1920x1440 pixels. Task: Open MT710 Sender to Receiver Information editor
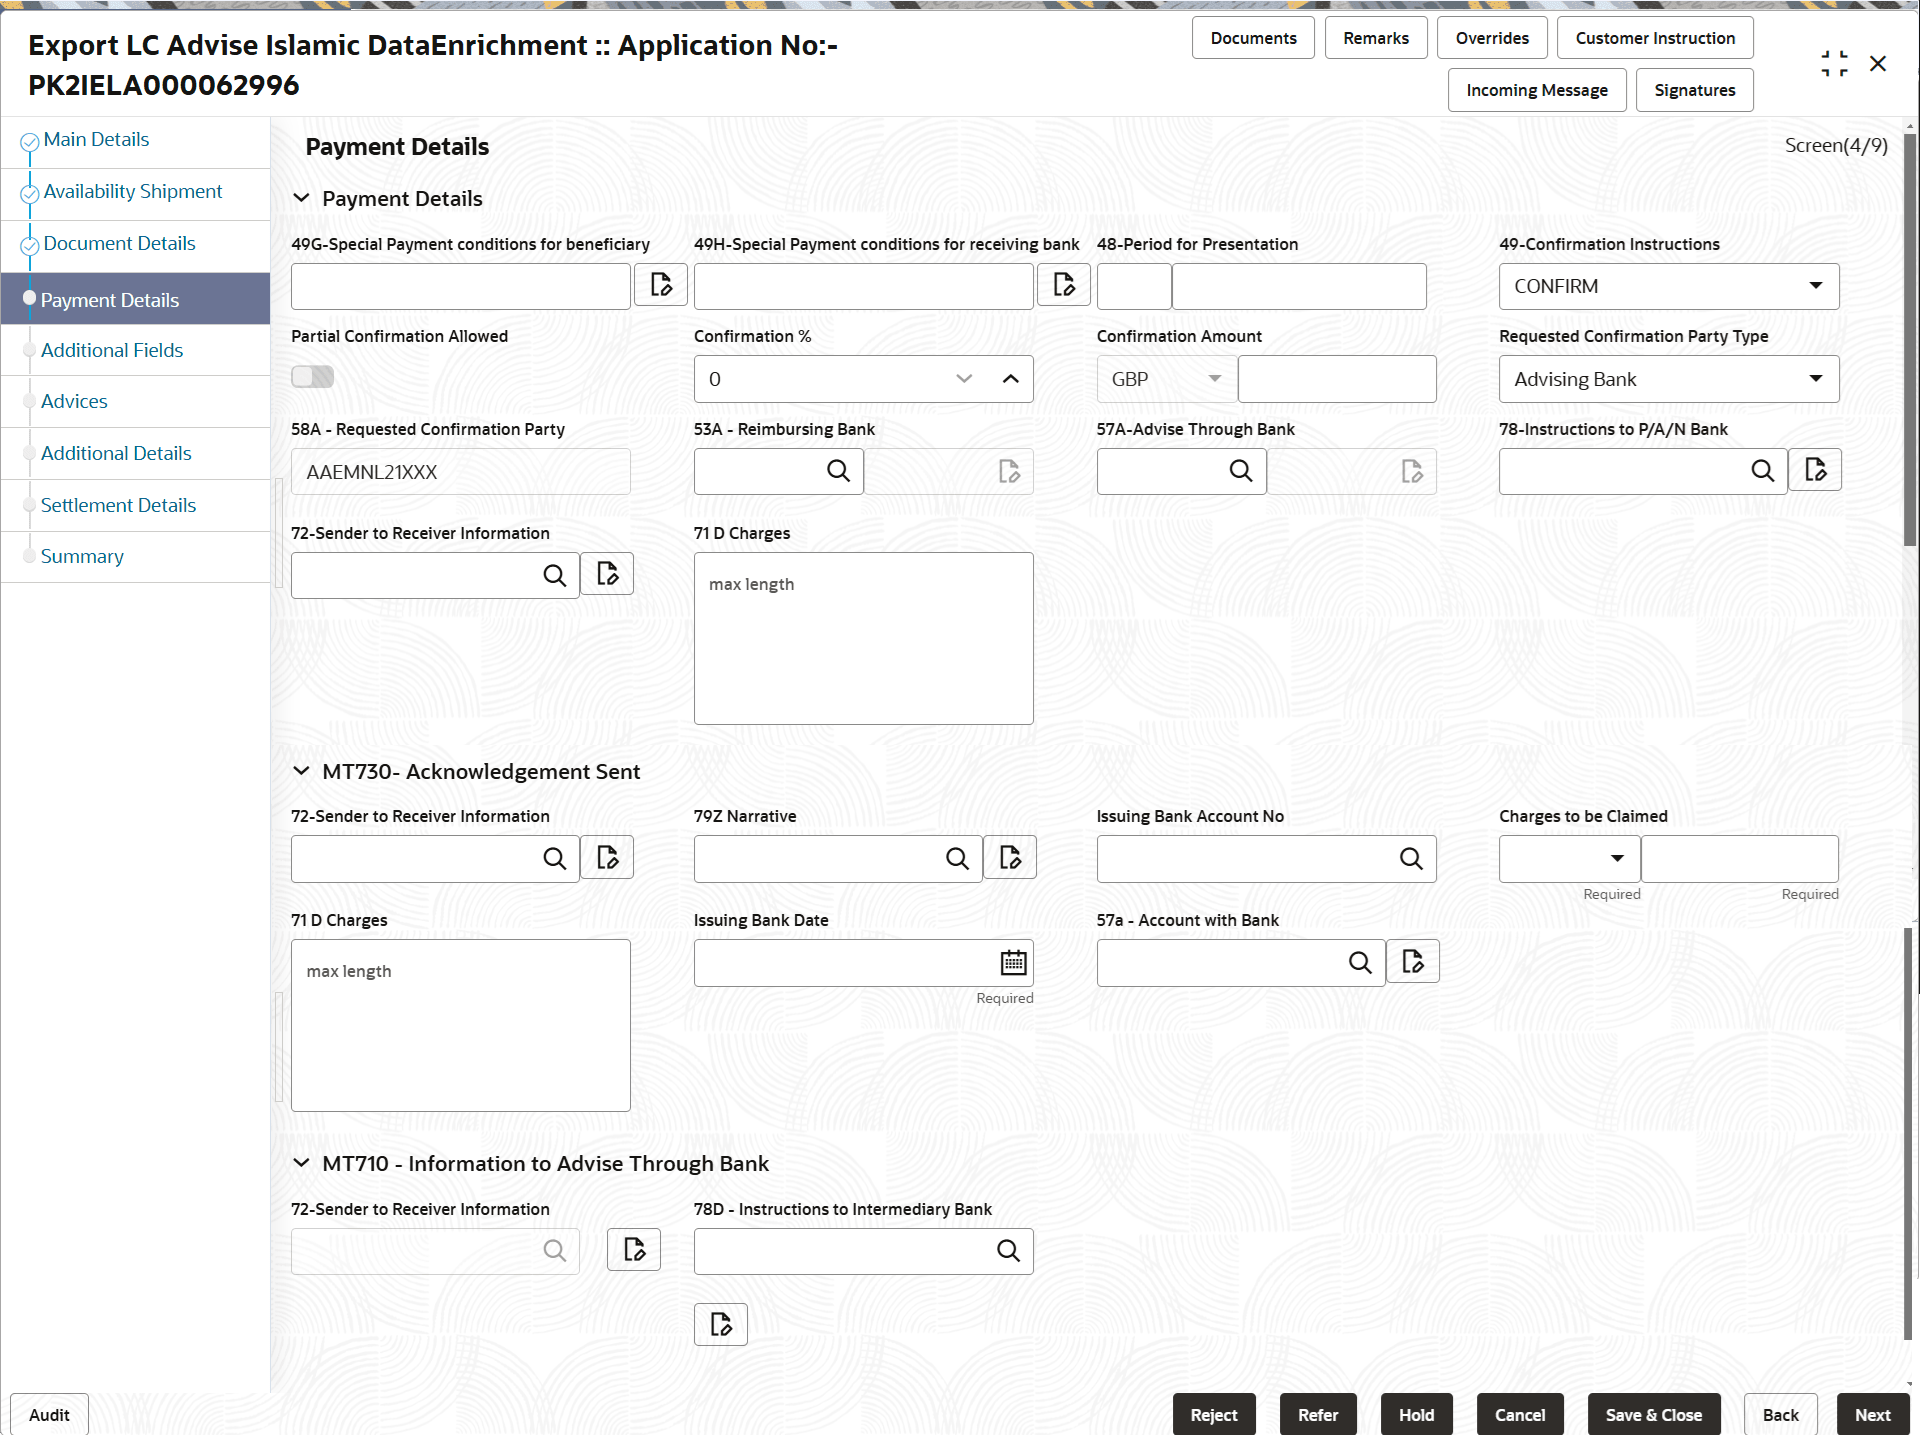[x=633, y=1249]
